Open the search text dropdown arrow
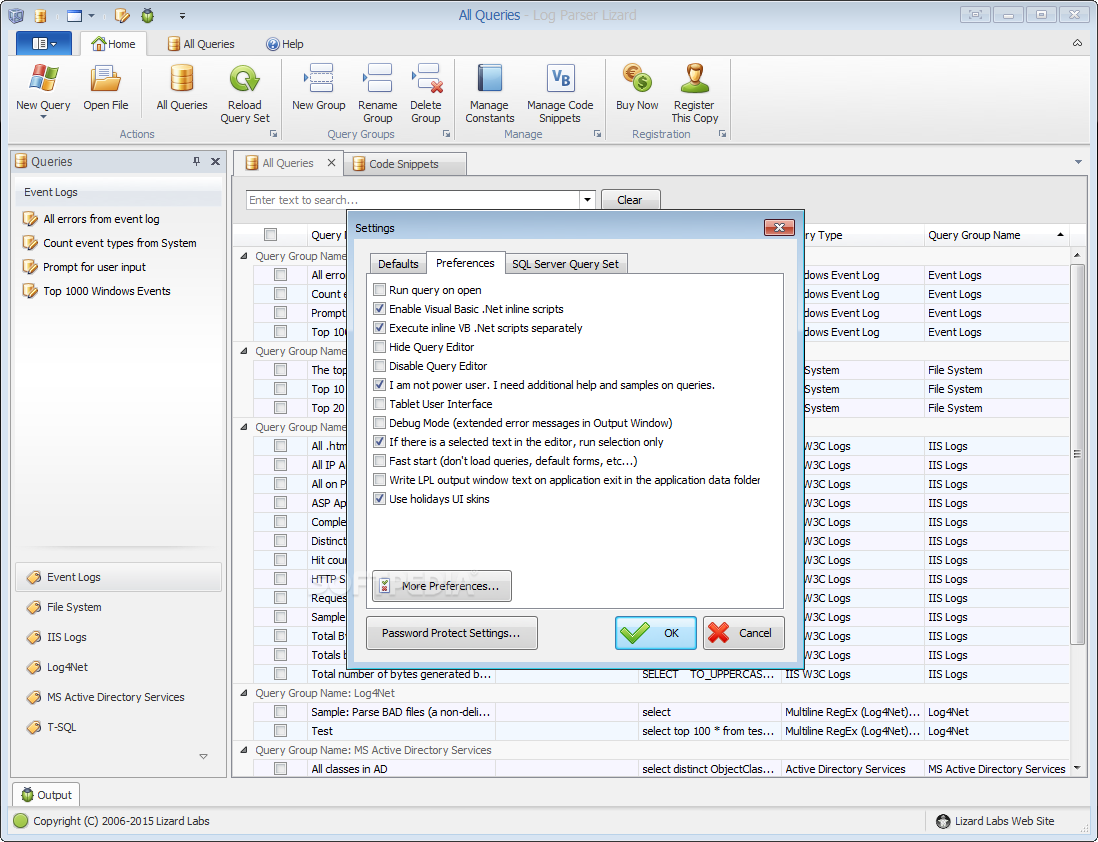 click(588, 200)
